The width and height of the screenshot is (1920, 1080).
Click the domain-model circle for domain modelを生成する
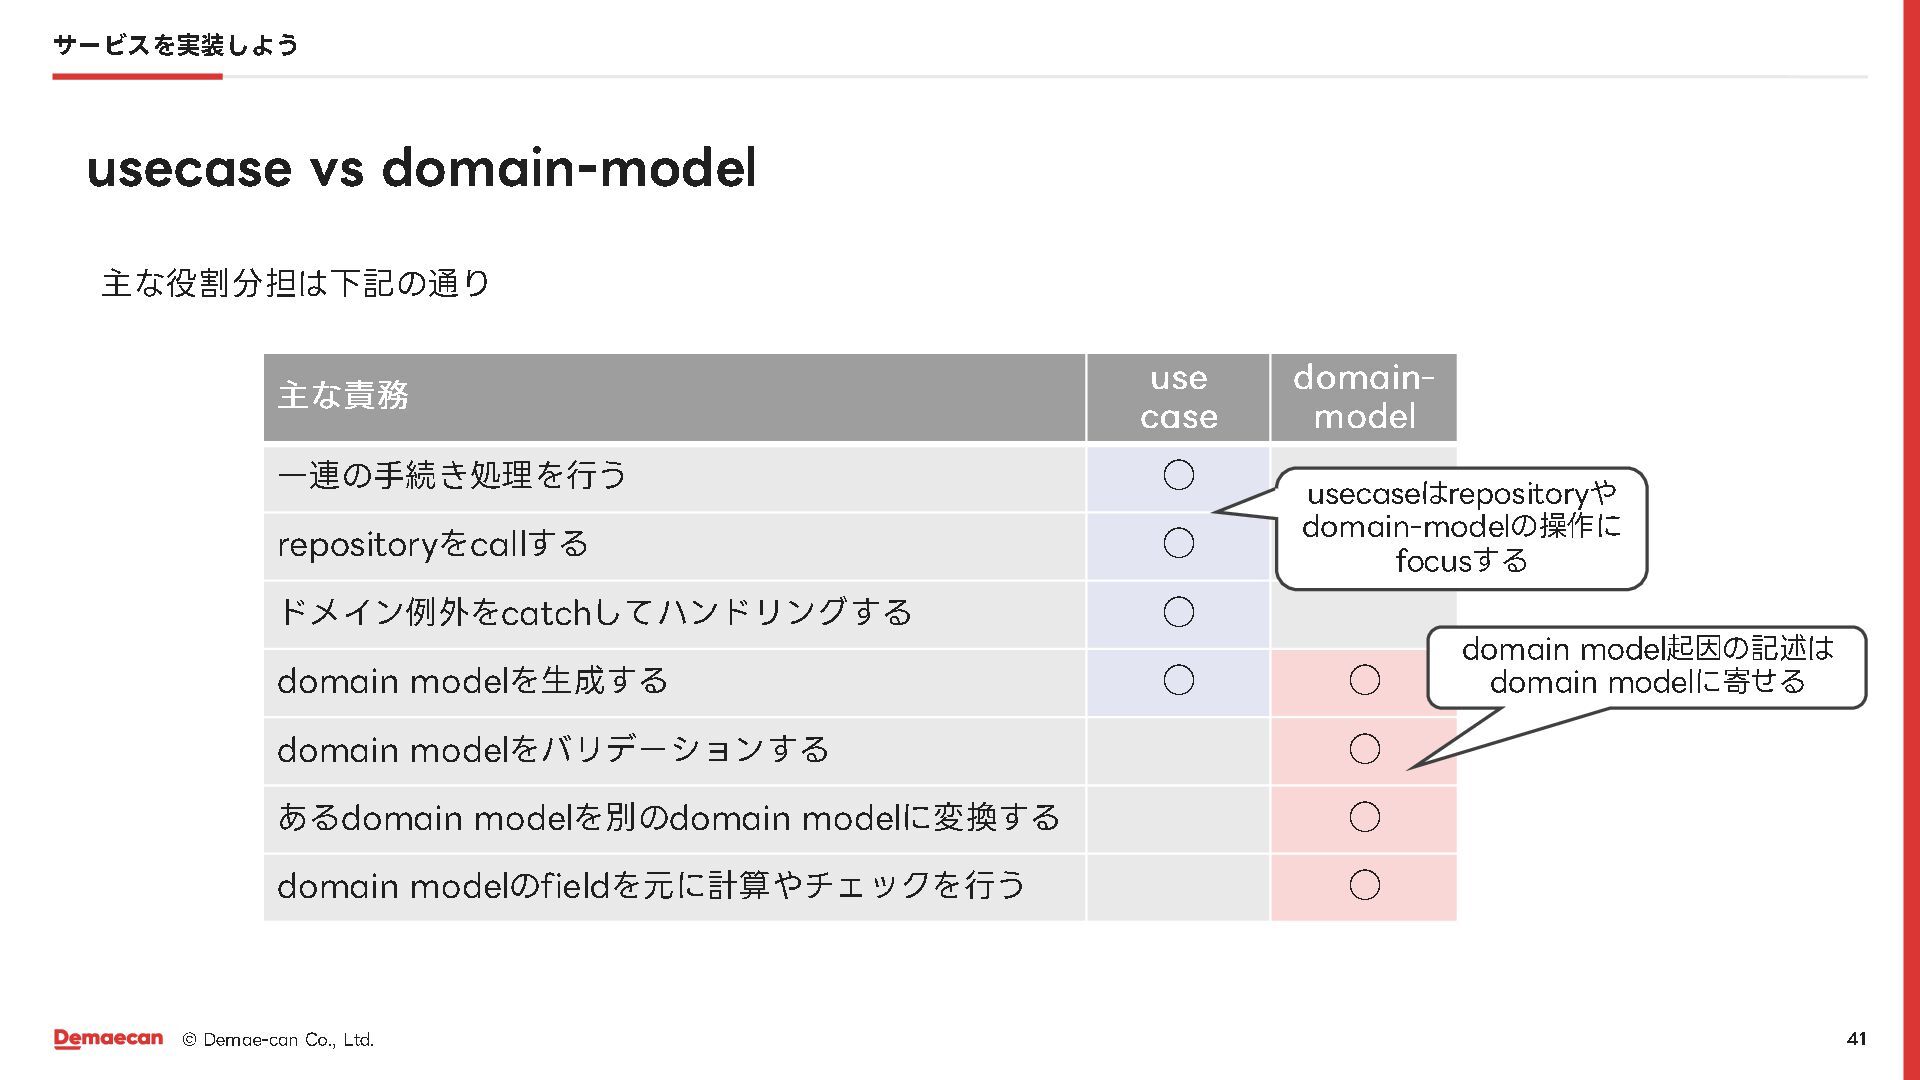1364,680
